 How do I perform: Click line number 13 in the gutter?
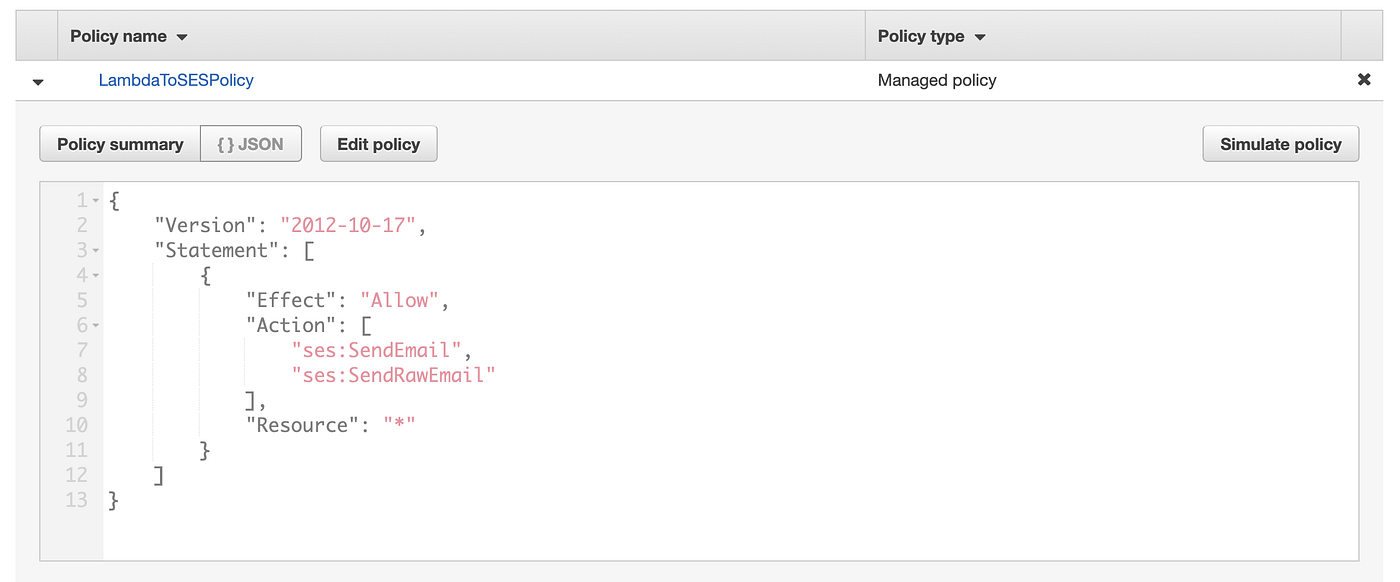click(x=76, y=500)
